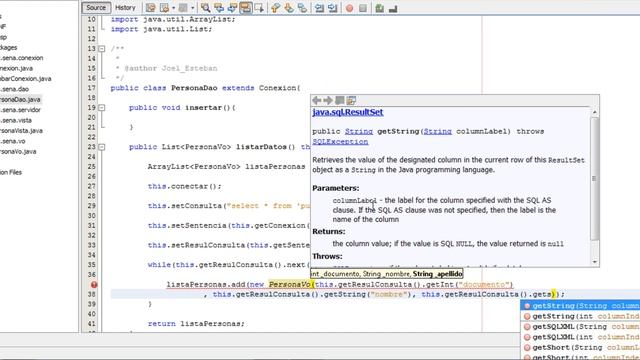
Task: Open the Forward history dropdown arrow
Action: [193, 8]
